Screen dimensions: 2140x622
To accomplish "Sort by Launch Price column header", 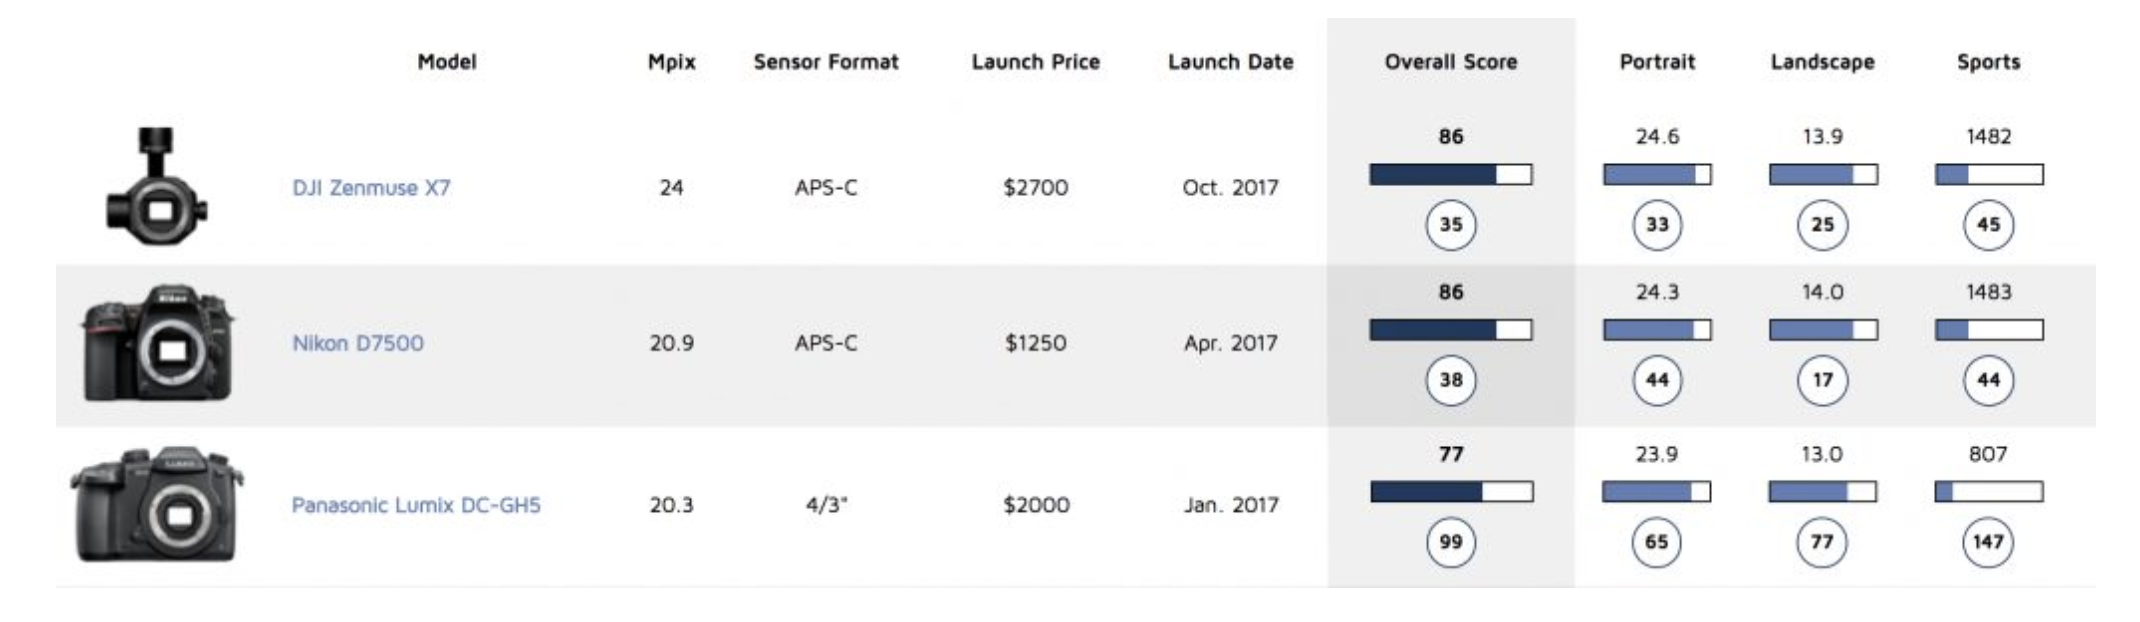I will pos(1035,62).
